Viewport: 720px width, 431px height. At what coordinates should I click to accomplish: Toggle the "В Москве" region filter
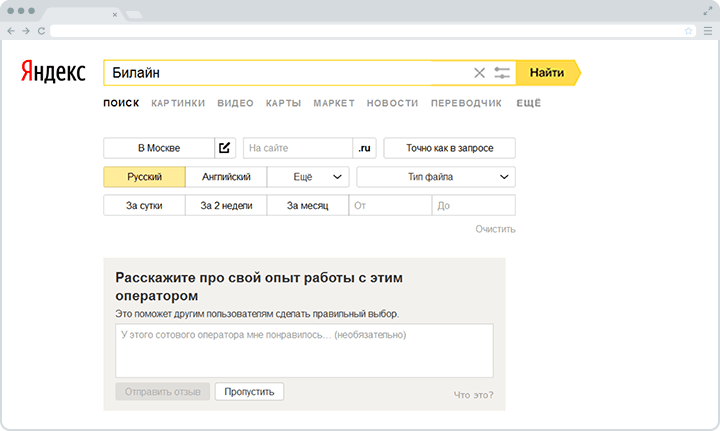(159, 148)
